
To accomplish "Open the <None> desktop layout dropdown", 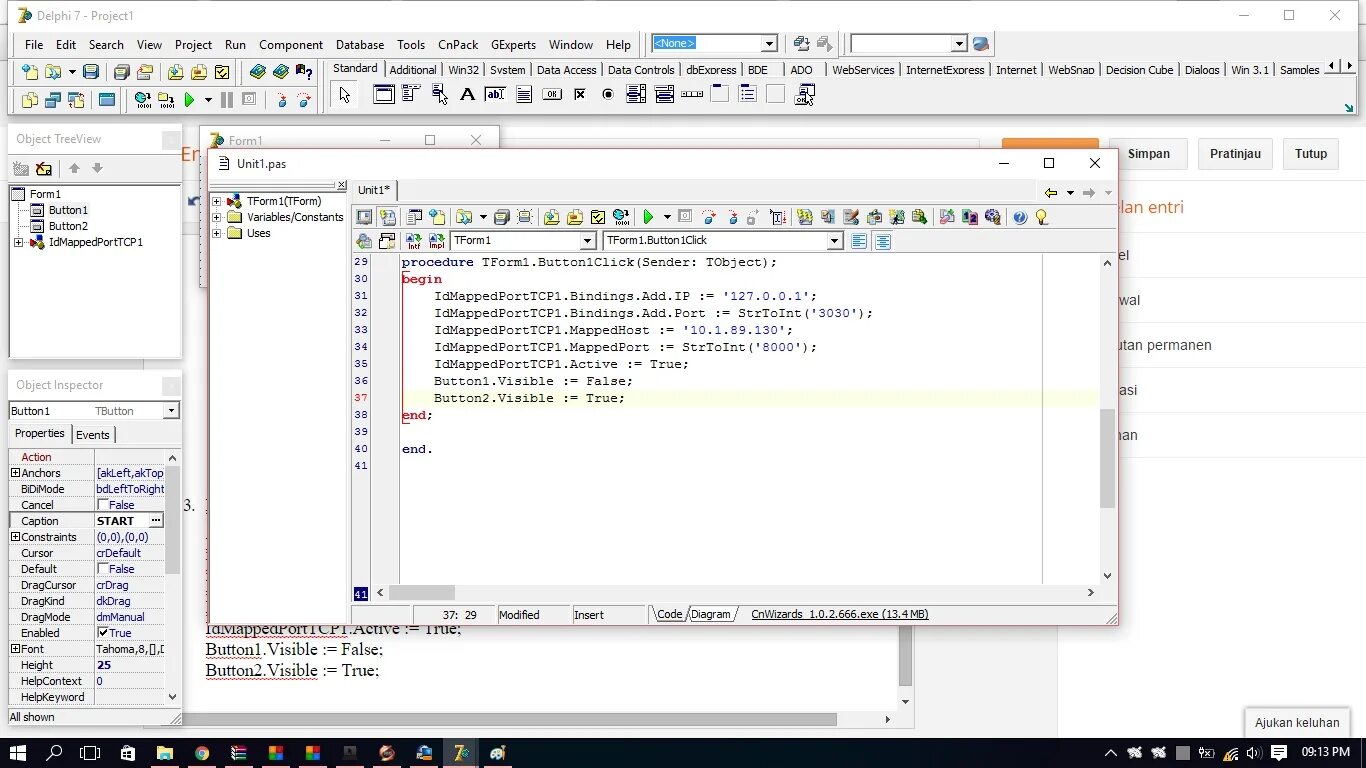I will point(769,44).
